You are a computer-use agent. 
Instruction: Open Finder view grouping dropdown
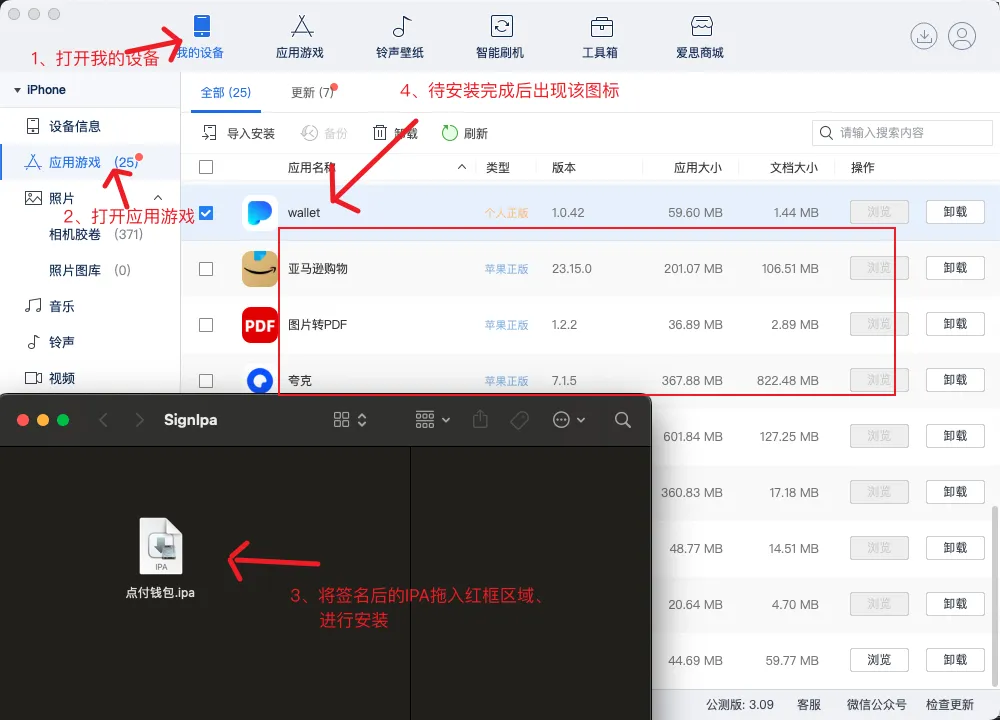tap(432, 420)
